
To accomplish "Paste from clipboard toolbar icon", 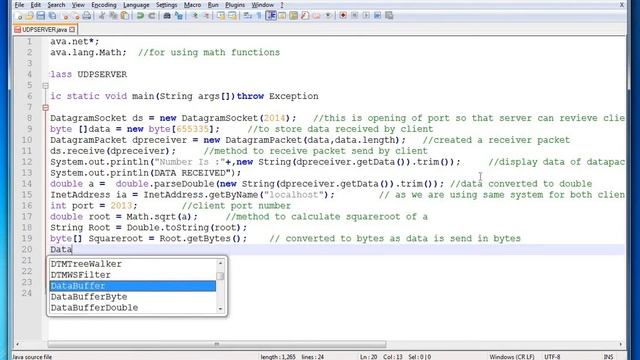I will (125, 16).
